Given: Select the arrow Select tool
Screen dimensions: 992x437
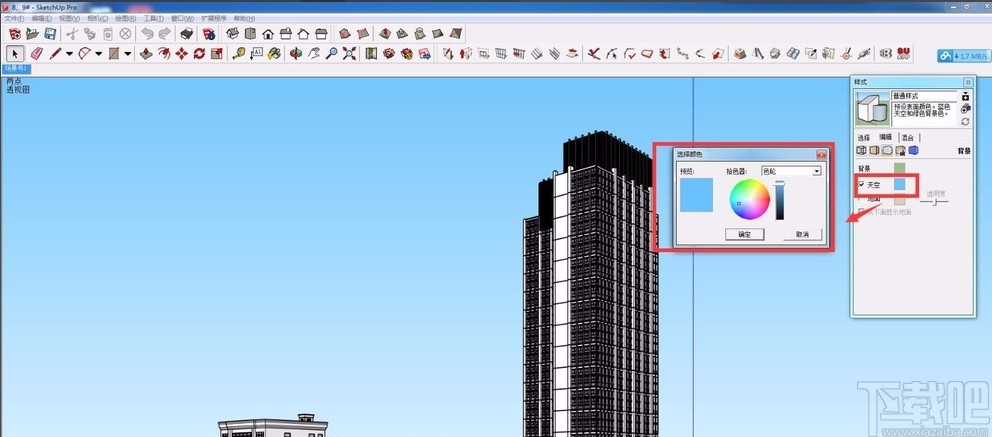Looking at the screenshot, I should [15, 53].
